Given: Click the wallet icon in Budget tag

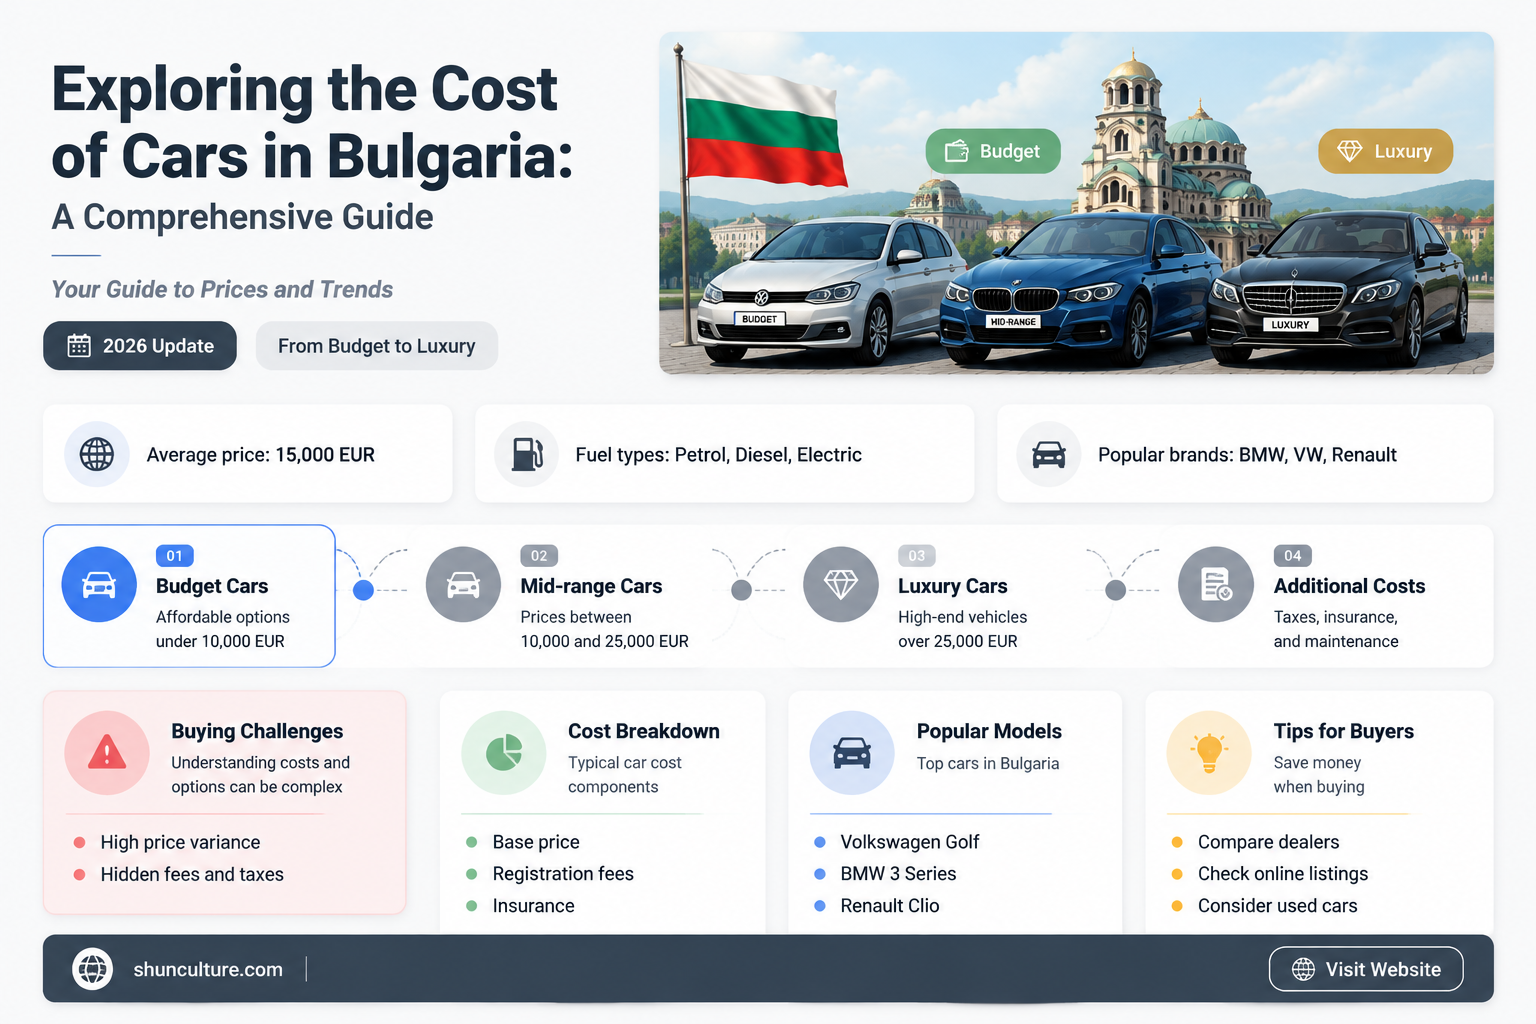Looking at the screenshot, I should [x=957, y=151].
